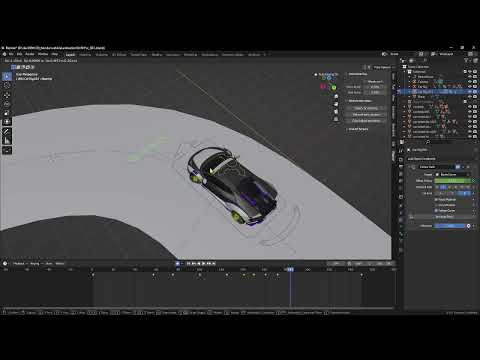Click the Bake car steering button
480x360 pixels.
pos(365,108)
